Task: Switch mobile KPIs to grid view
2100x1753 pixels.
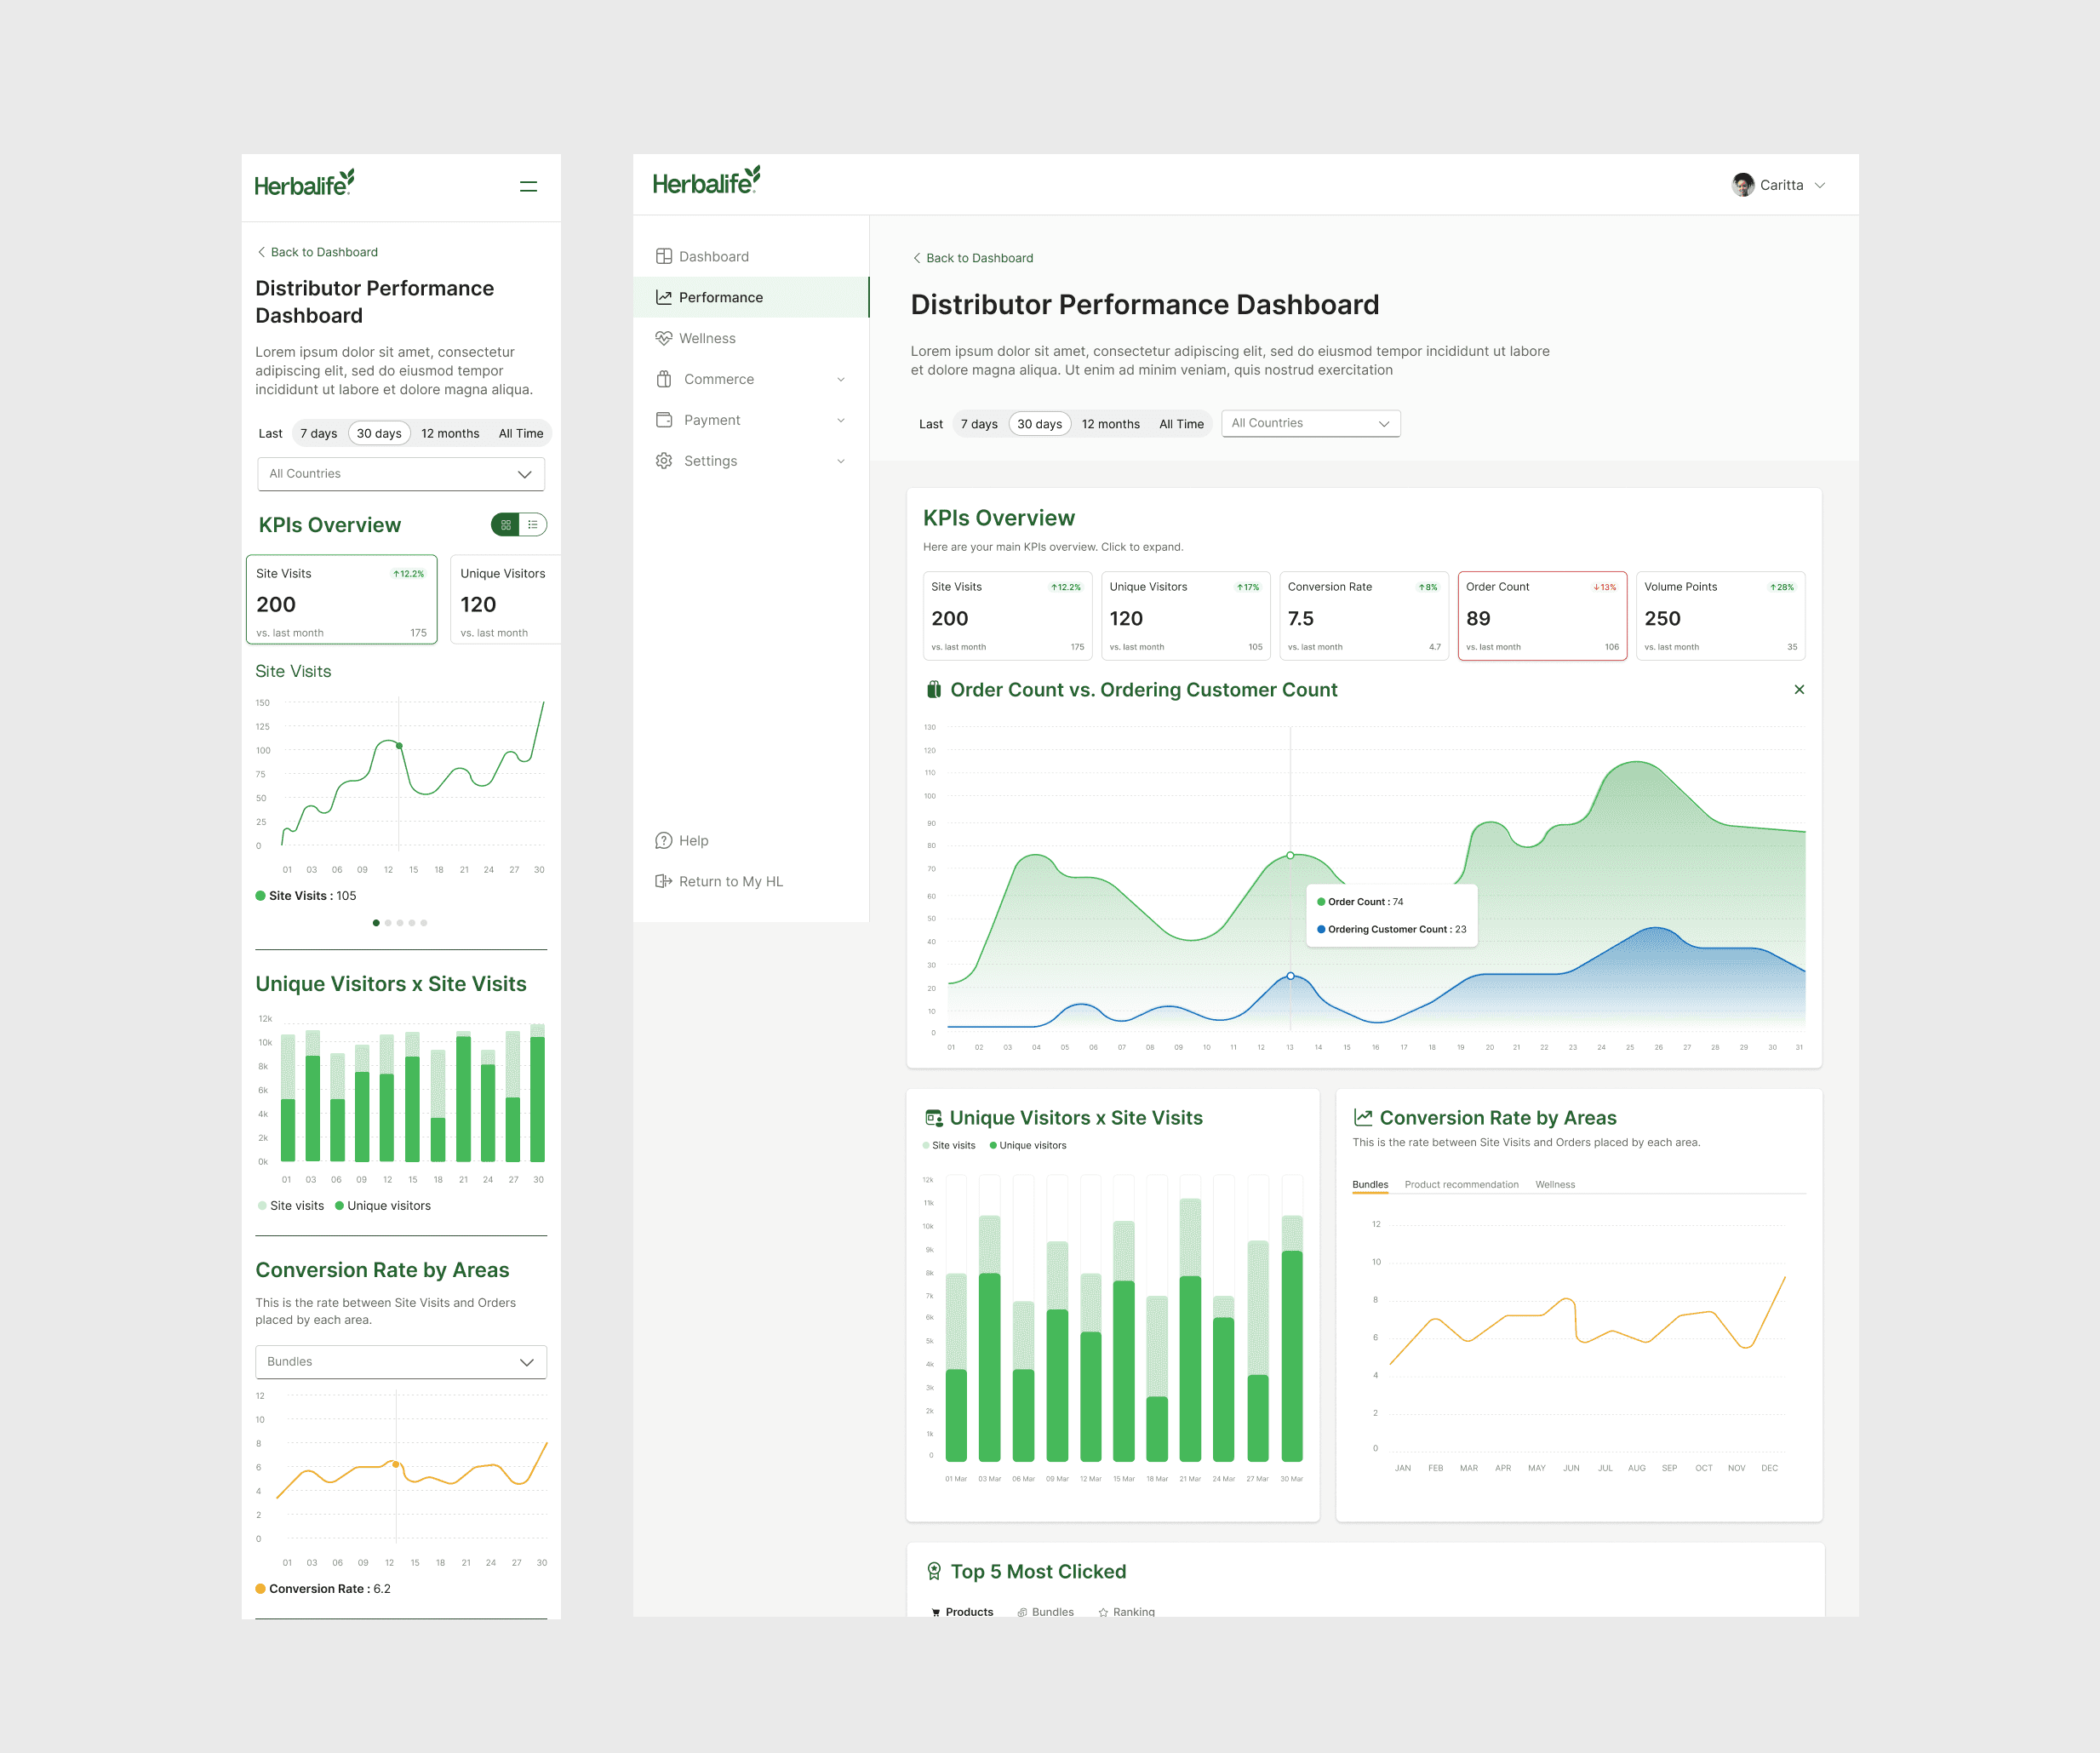Action: 506,524
